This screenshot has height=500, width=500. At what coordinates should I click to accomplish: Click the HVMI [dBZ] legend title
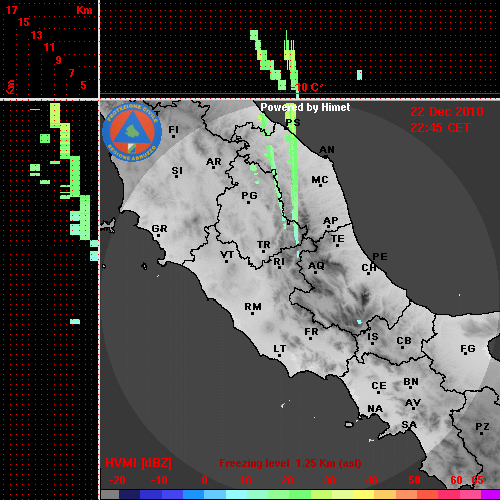pos(138,463)
